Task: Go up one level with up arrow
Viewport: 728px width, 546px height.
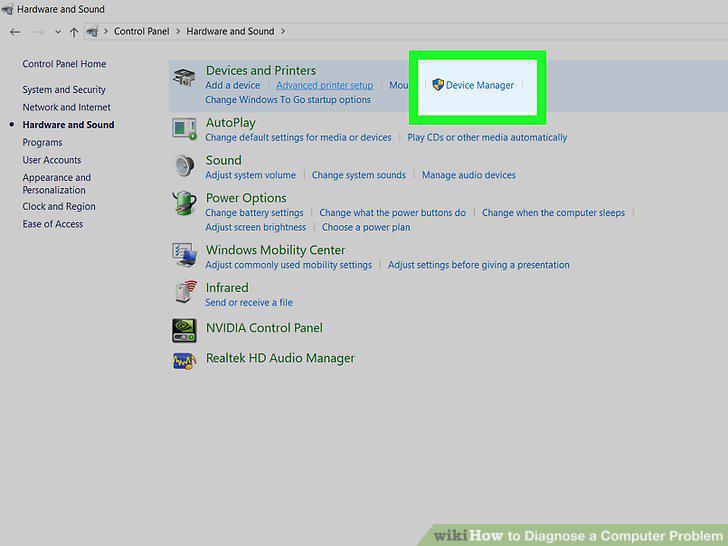Action: tap(74, 32)
